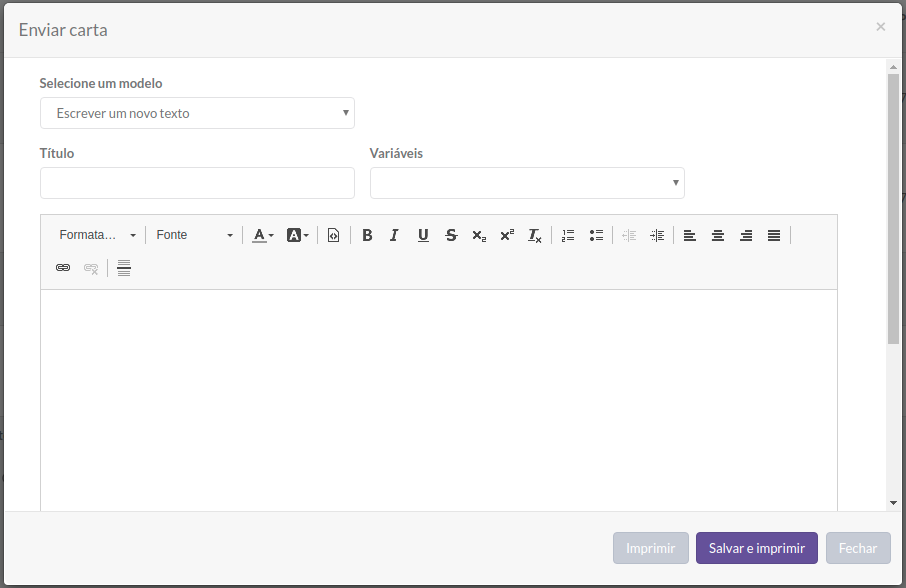Toggle bold formatting in the editor

click(367, 235)
